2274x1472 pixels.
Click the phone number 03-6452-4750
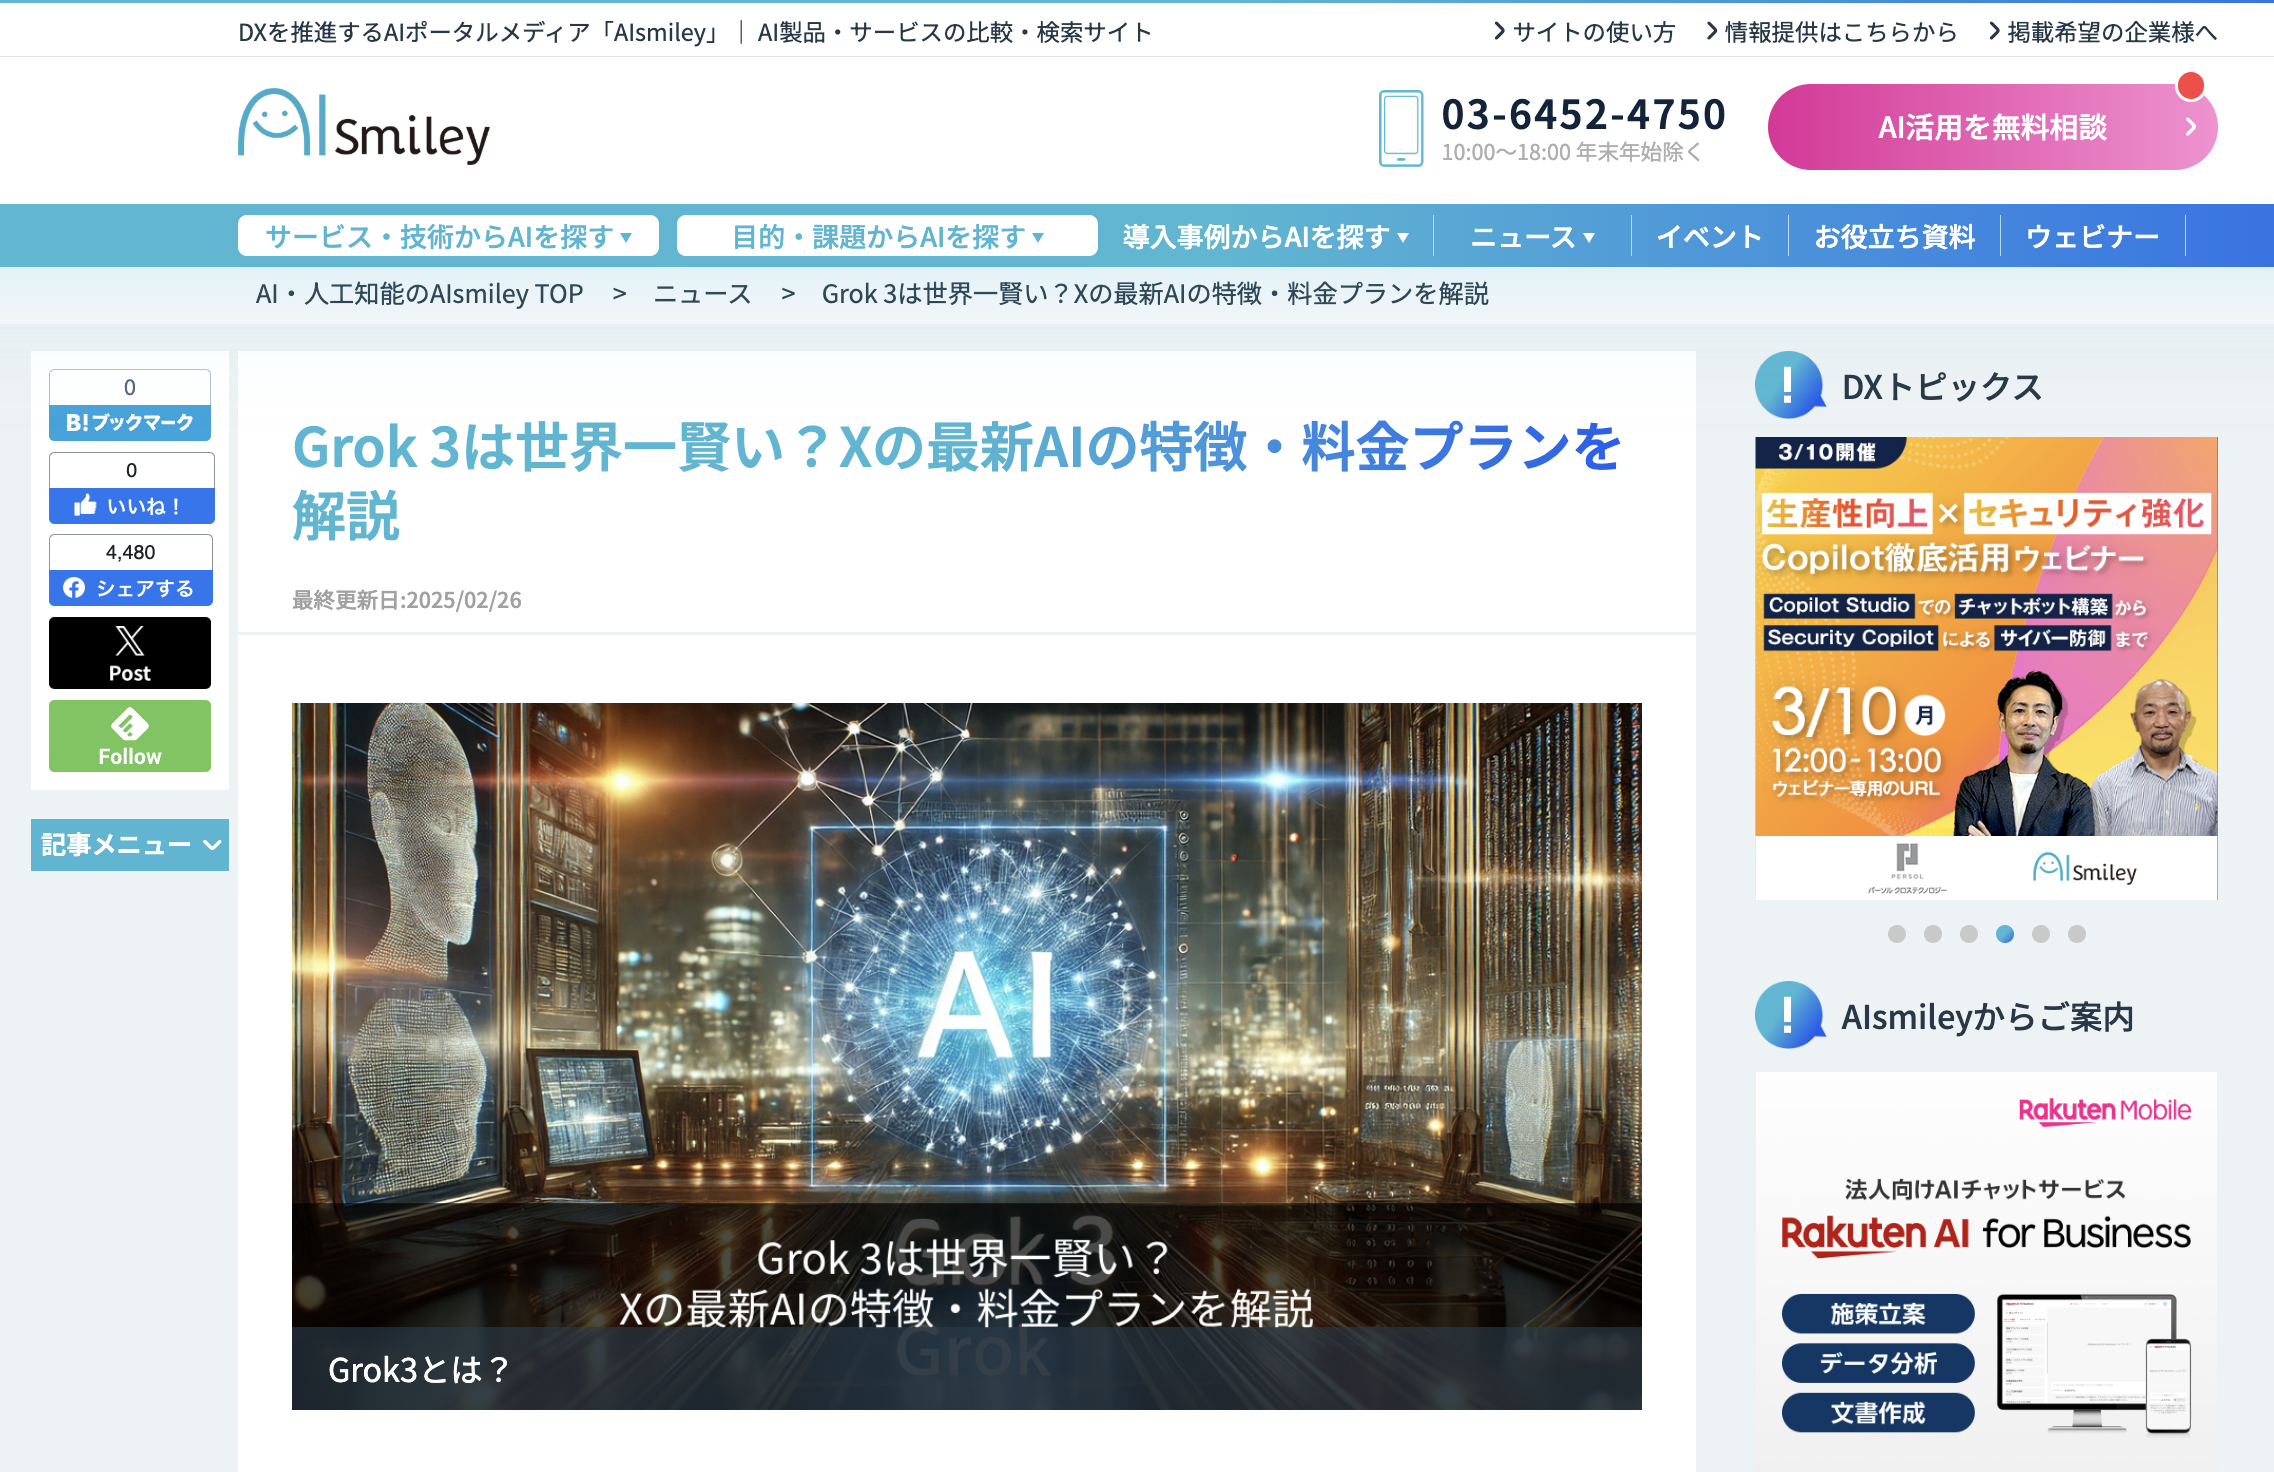tap(1583, 114)
